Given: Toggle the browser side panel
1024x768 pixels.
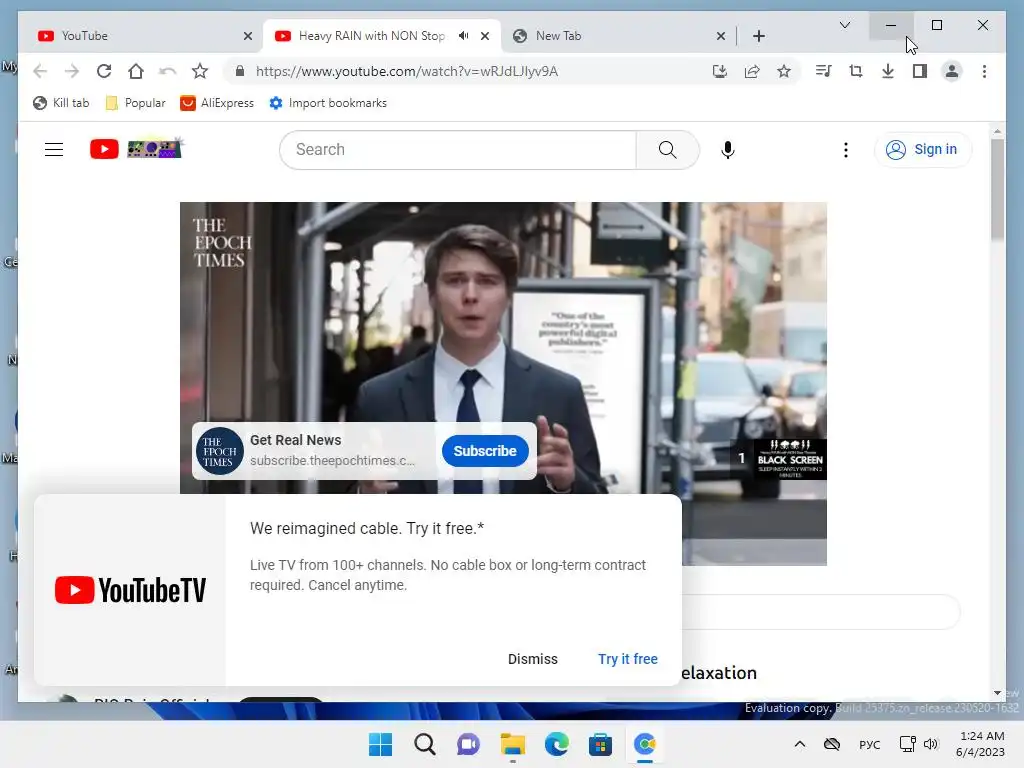Looking at the screenshot, I should coord(920,71).
